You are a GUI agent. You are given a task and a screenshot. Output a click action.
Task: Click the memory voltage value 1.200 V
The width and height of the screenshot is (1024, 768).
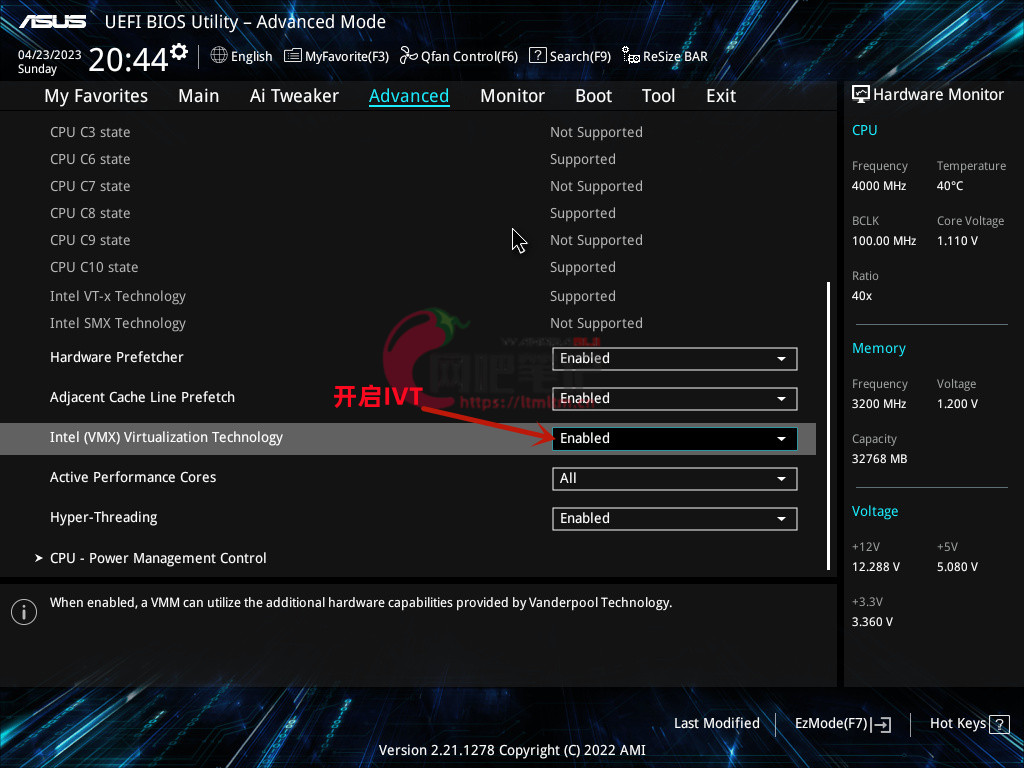tap(957, 404)
